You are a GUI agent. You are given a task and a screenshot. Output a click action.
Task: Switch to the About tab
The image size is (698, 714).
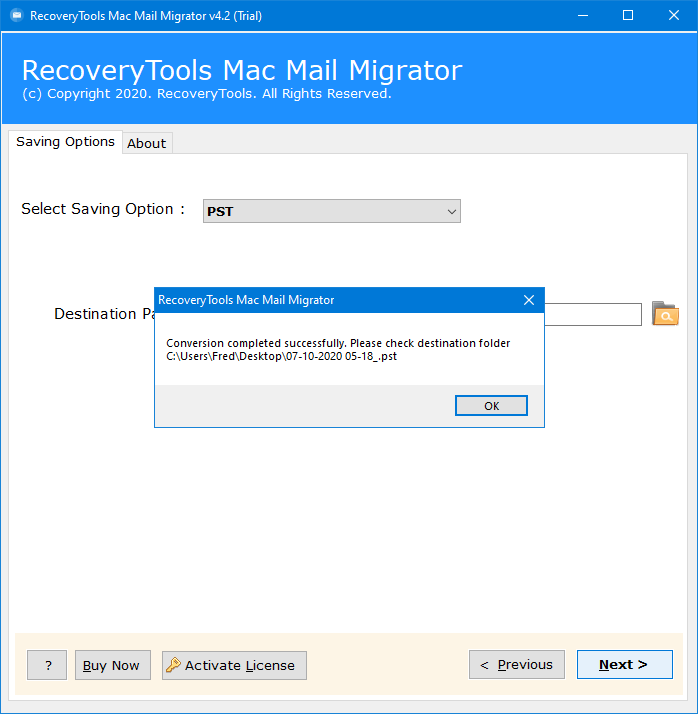click(147, 143)
